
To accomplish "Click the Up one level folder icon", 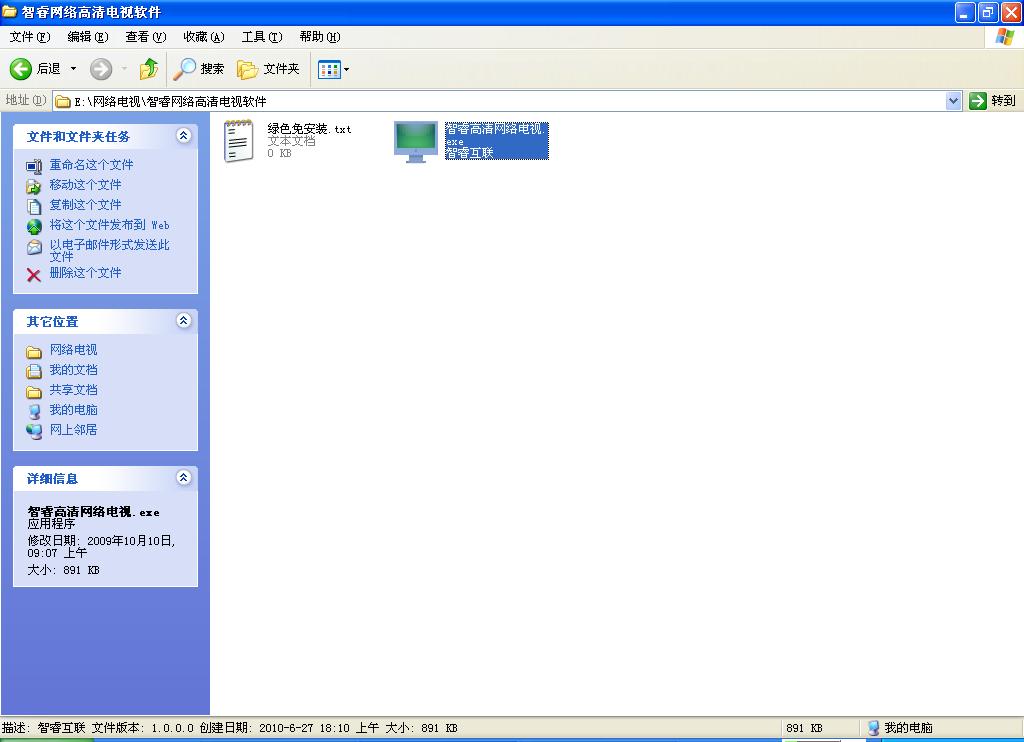I will [149, 69].
